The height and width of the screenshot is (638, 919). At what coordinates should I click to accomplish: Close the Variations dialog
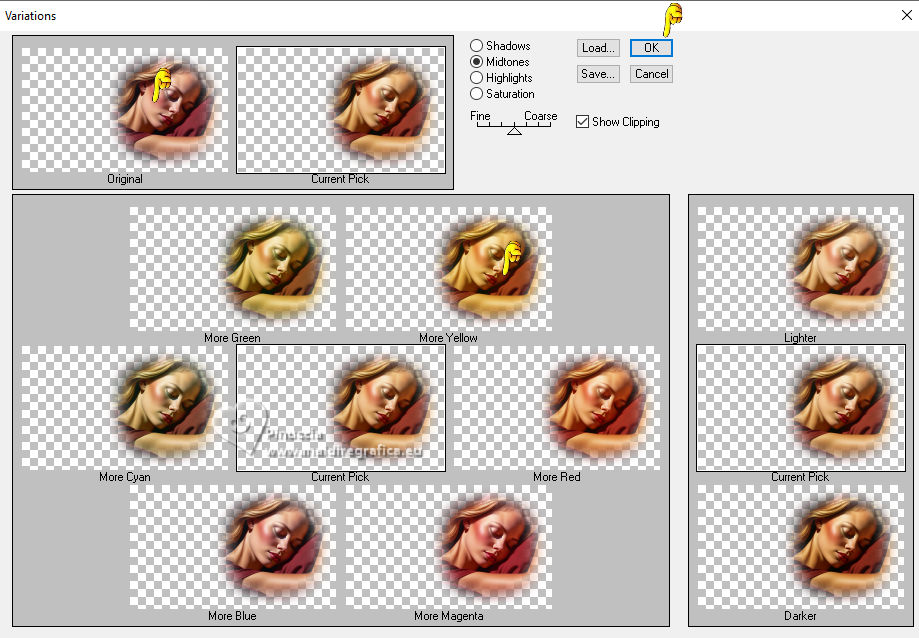[x=906, y=15]
